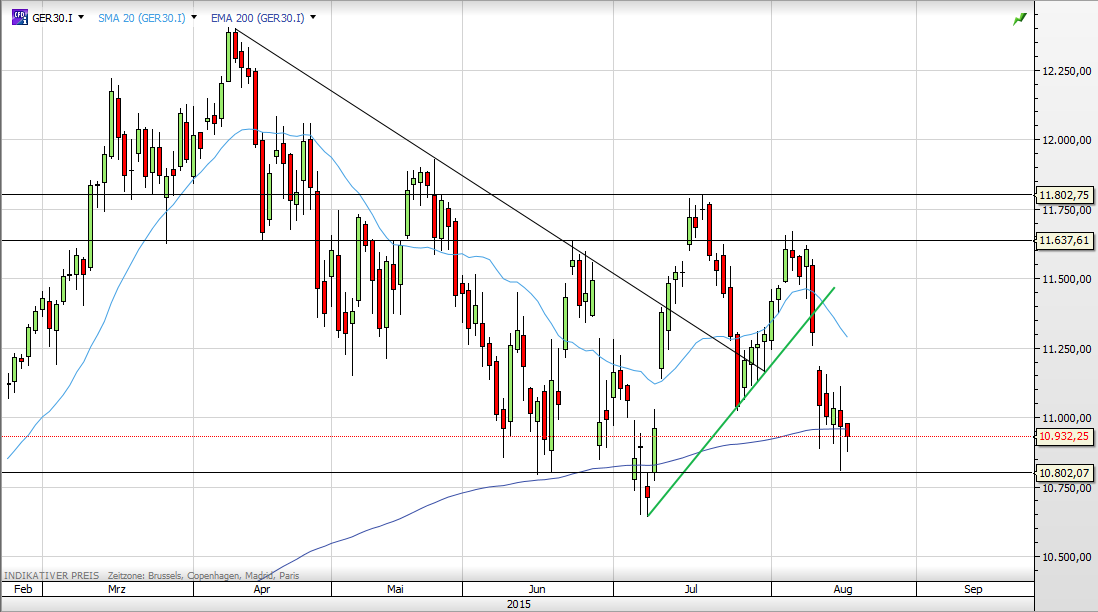This screenshot has height=612, width=1098.
Task: Select the 11.637,61 horizontal line price label
Action: click(1065, 241)
